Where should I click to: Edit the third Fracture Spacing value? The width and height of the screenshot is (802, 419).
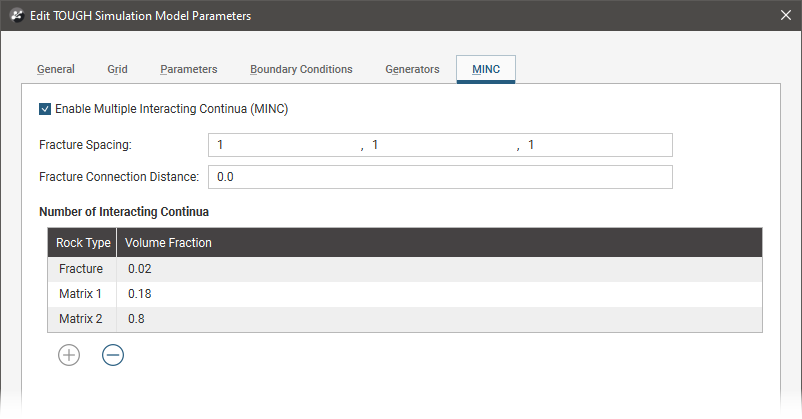point(596,145)
